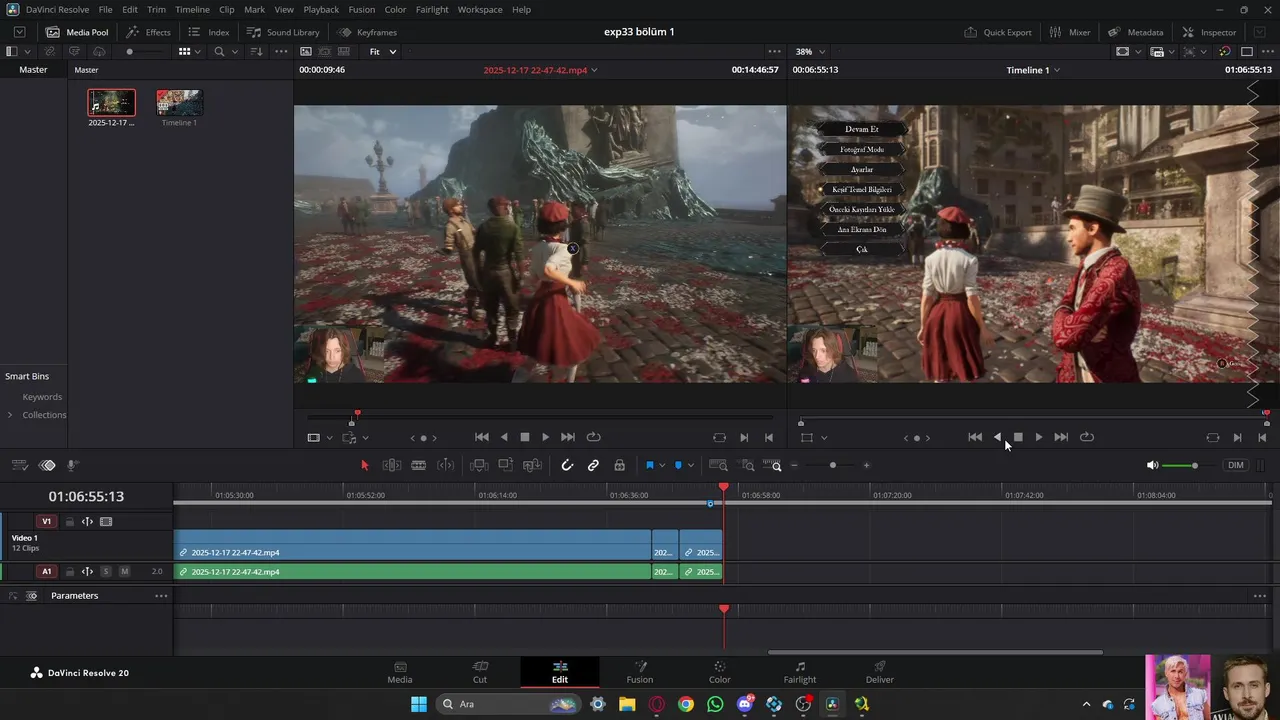1280x720 pixels.
Task: Open the Playback menu
Action: [x=321, y=9]
